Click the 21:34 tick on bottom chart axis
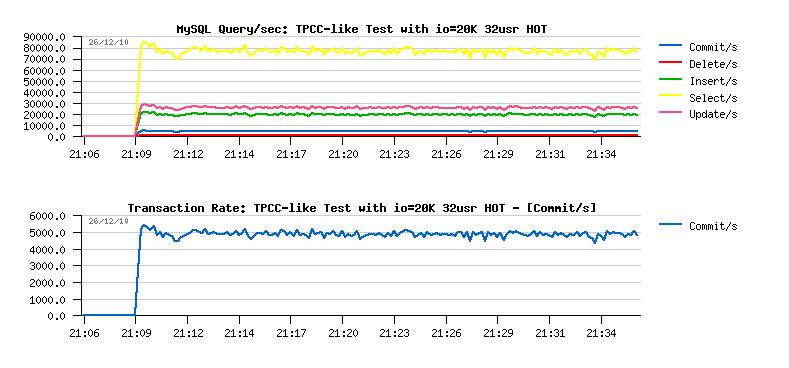This screenshot has width=789, height=368. point(601,333)
